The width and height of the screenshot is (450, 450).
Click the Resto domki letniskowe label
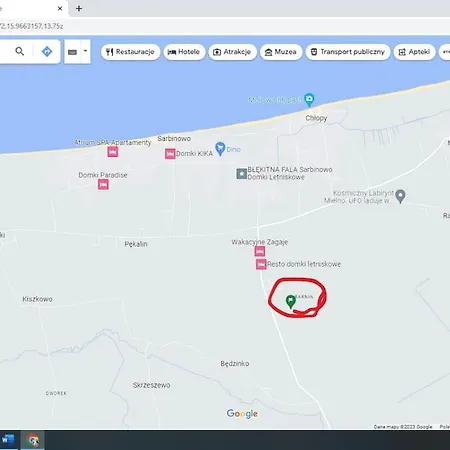304,264
